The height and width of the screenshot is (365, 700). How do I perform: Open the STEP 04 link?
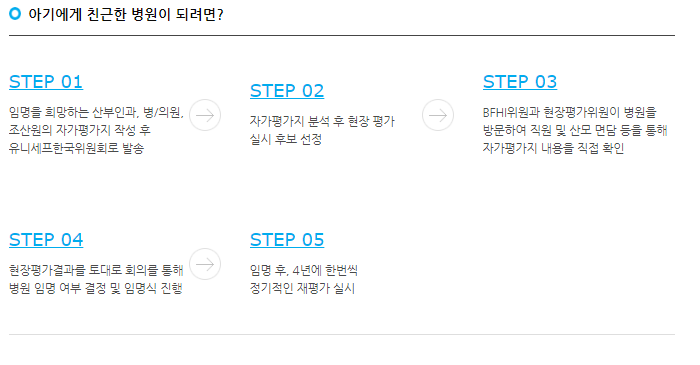pyautogui.click(x=46, y=240)
